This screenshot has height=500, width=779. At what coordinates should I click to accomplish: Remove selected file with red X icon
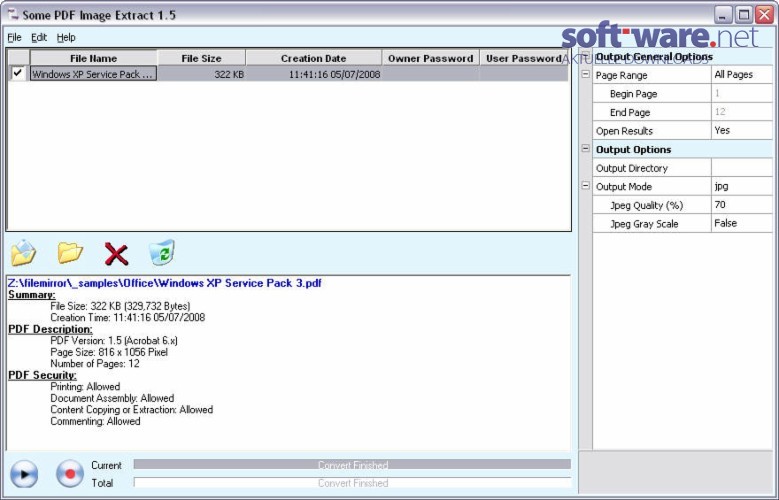pos(116,253)
